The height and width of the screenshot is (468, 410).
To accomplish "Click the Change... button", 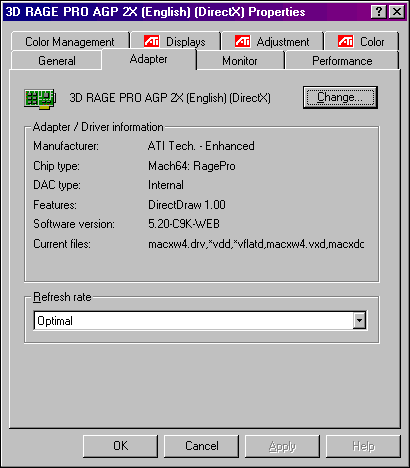I will click(x=340, y=97).
